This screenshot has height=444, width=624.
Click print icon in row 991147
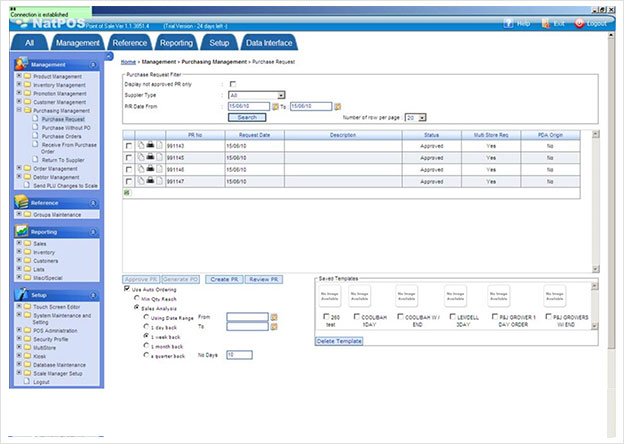click(150, 181)
